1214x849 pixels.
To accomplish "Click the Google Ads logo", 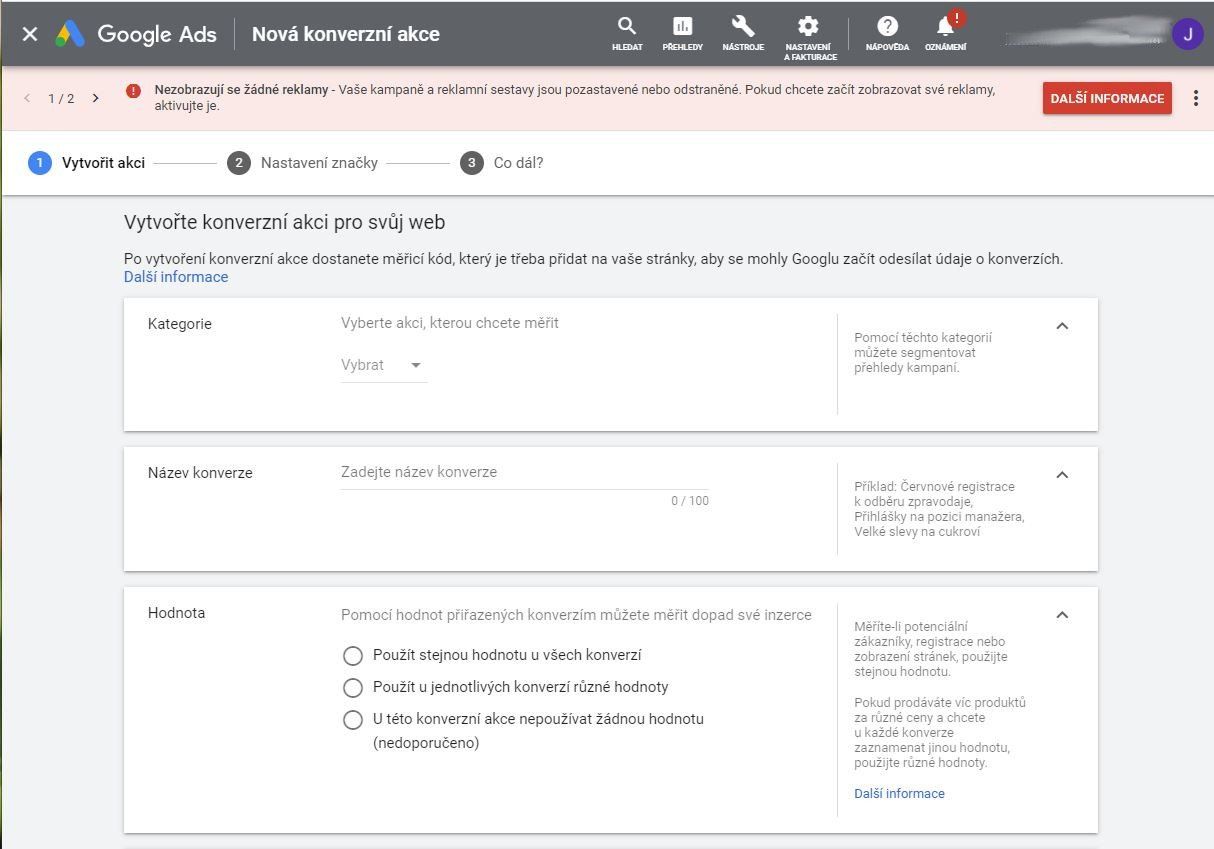I will tap(136, 34).
